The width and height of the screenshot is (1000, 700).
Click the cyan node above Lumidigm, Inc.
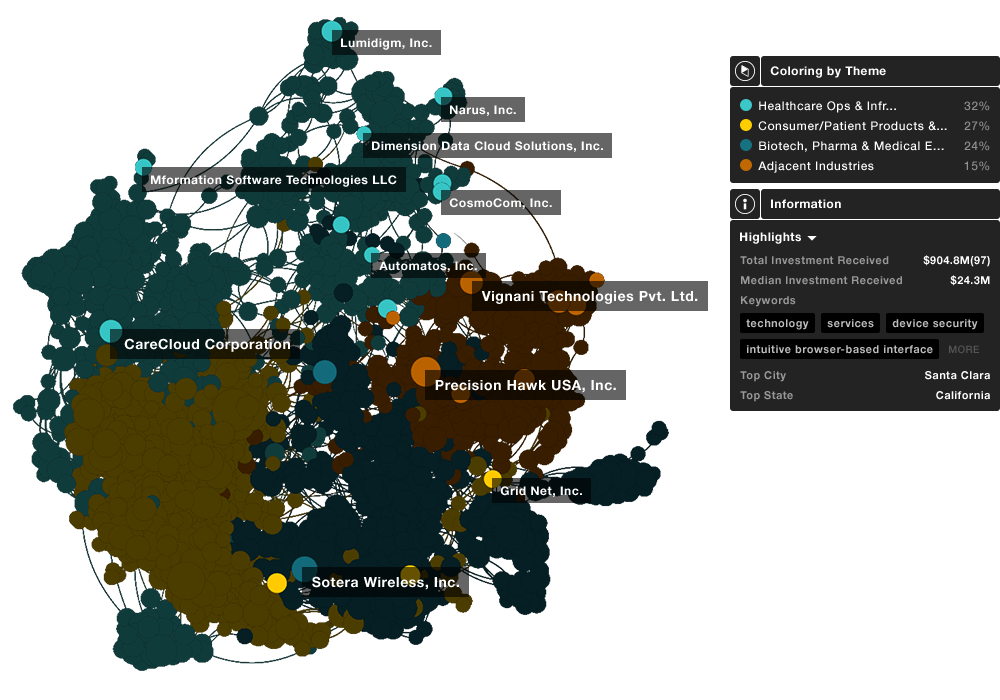click(332, 31)
